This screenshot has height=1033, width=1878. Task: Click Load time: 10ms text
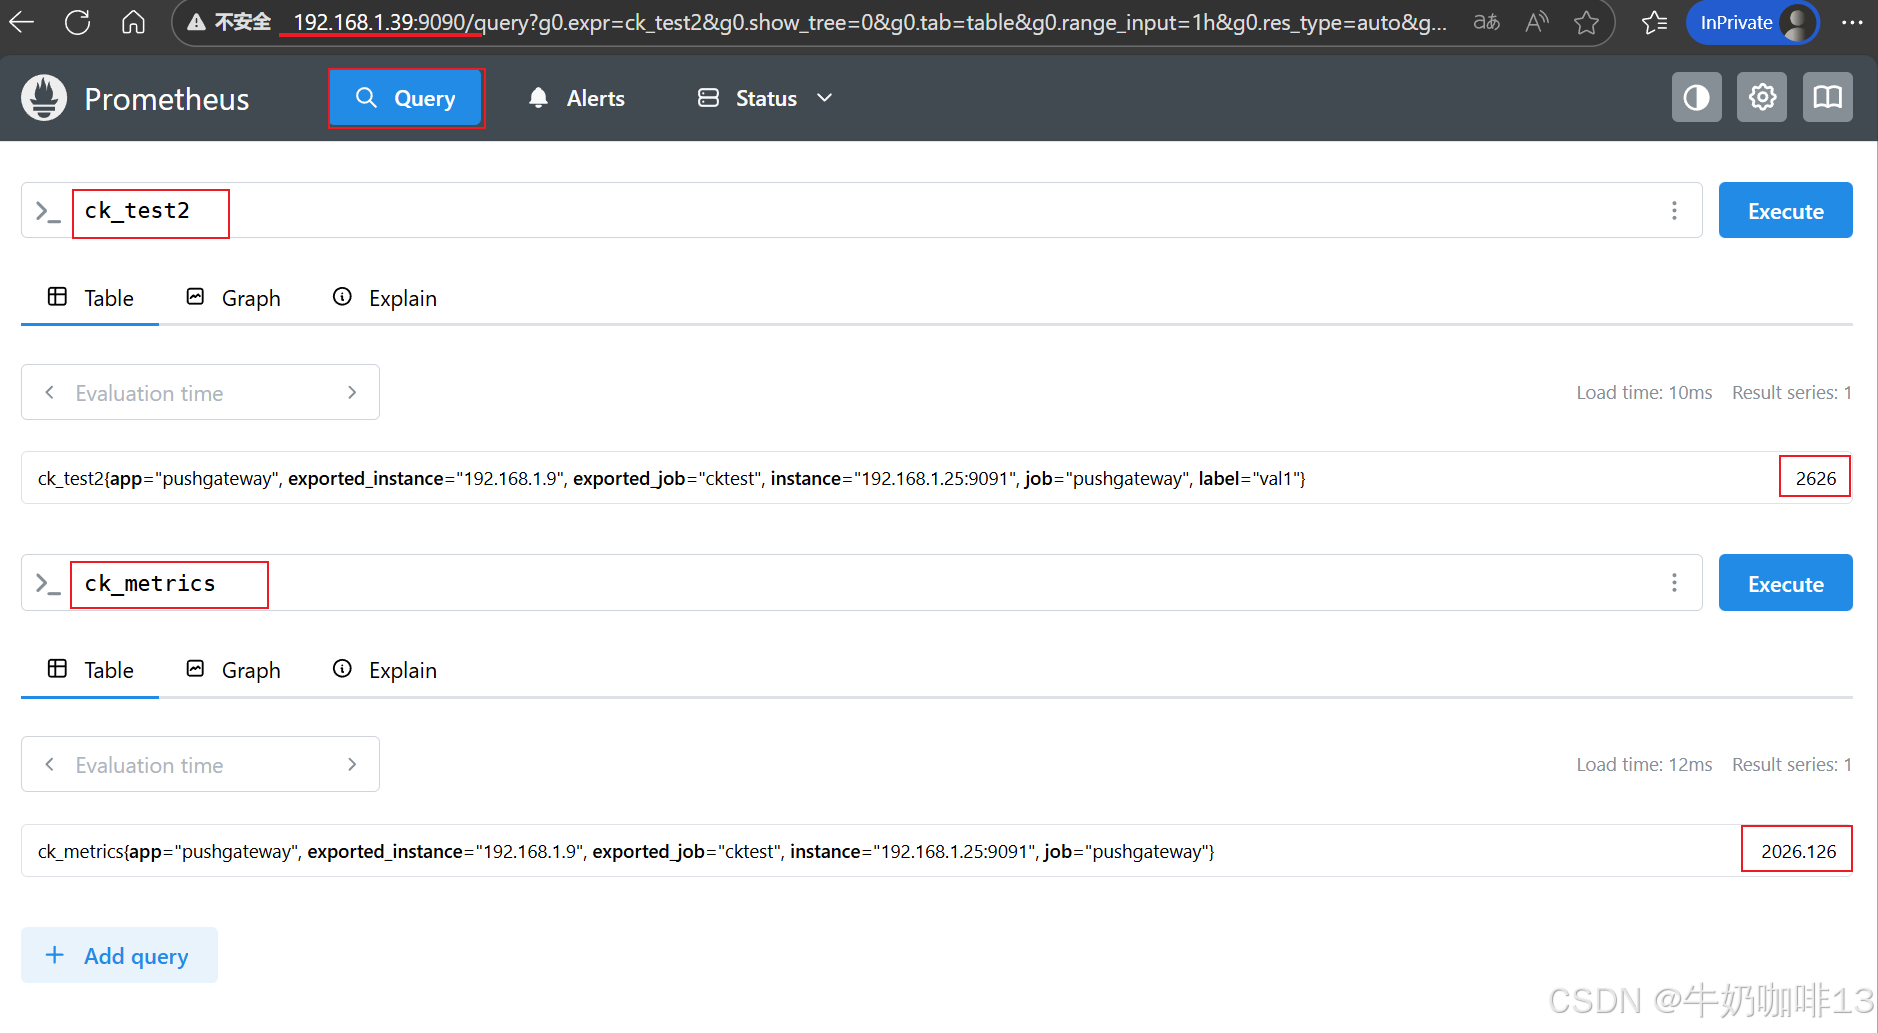[x=1644, y=393]
